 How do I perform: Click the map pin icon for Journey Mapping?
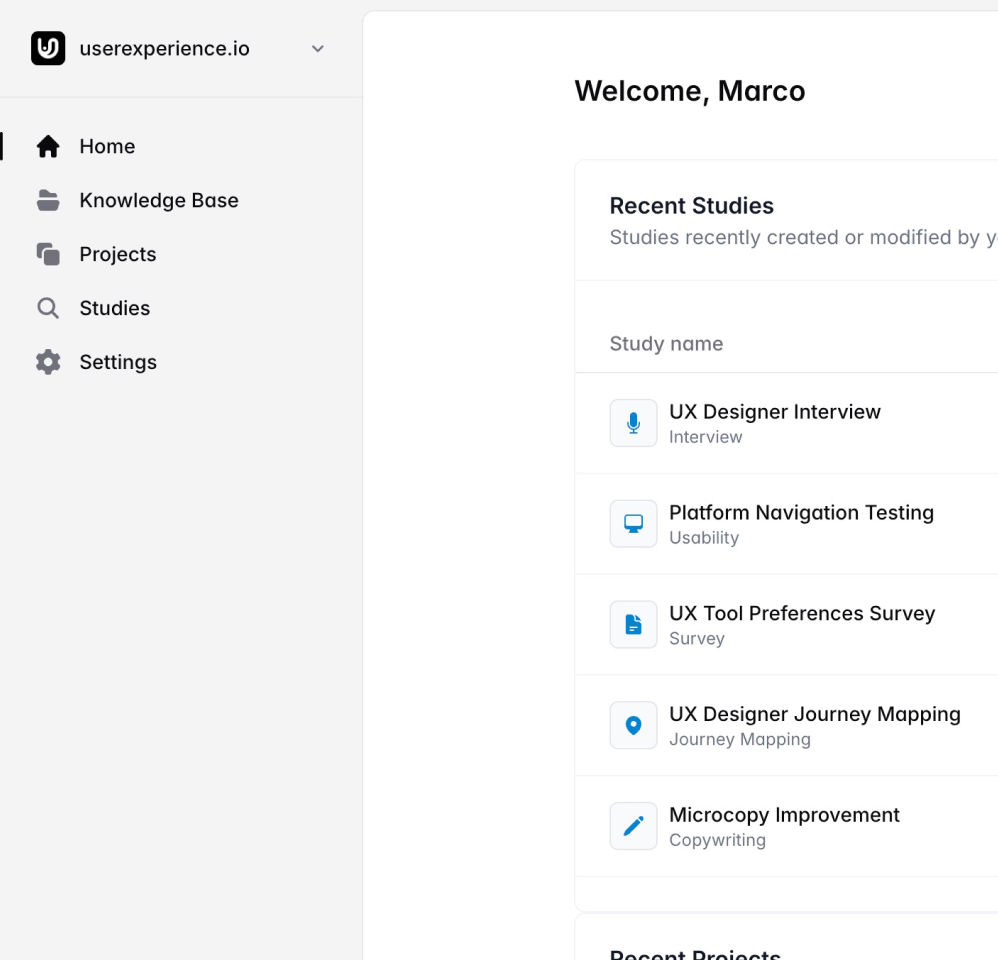pyautogui.click(x=633, y=725)
